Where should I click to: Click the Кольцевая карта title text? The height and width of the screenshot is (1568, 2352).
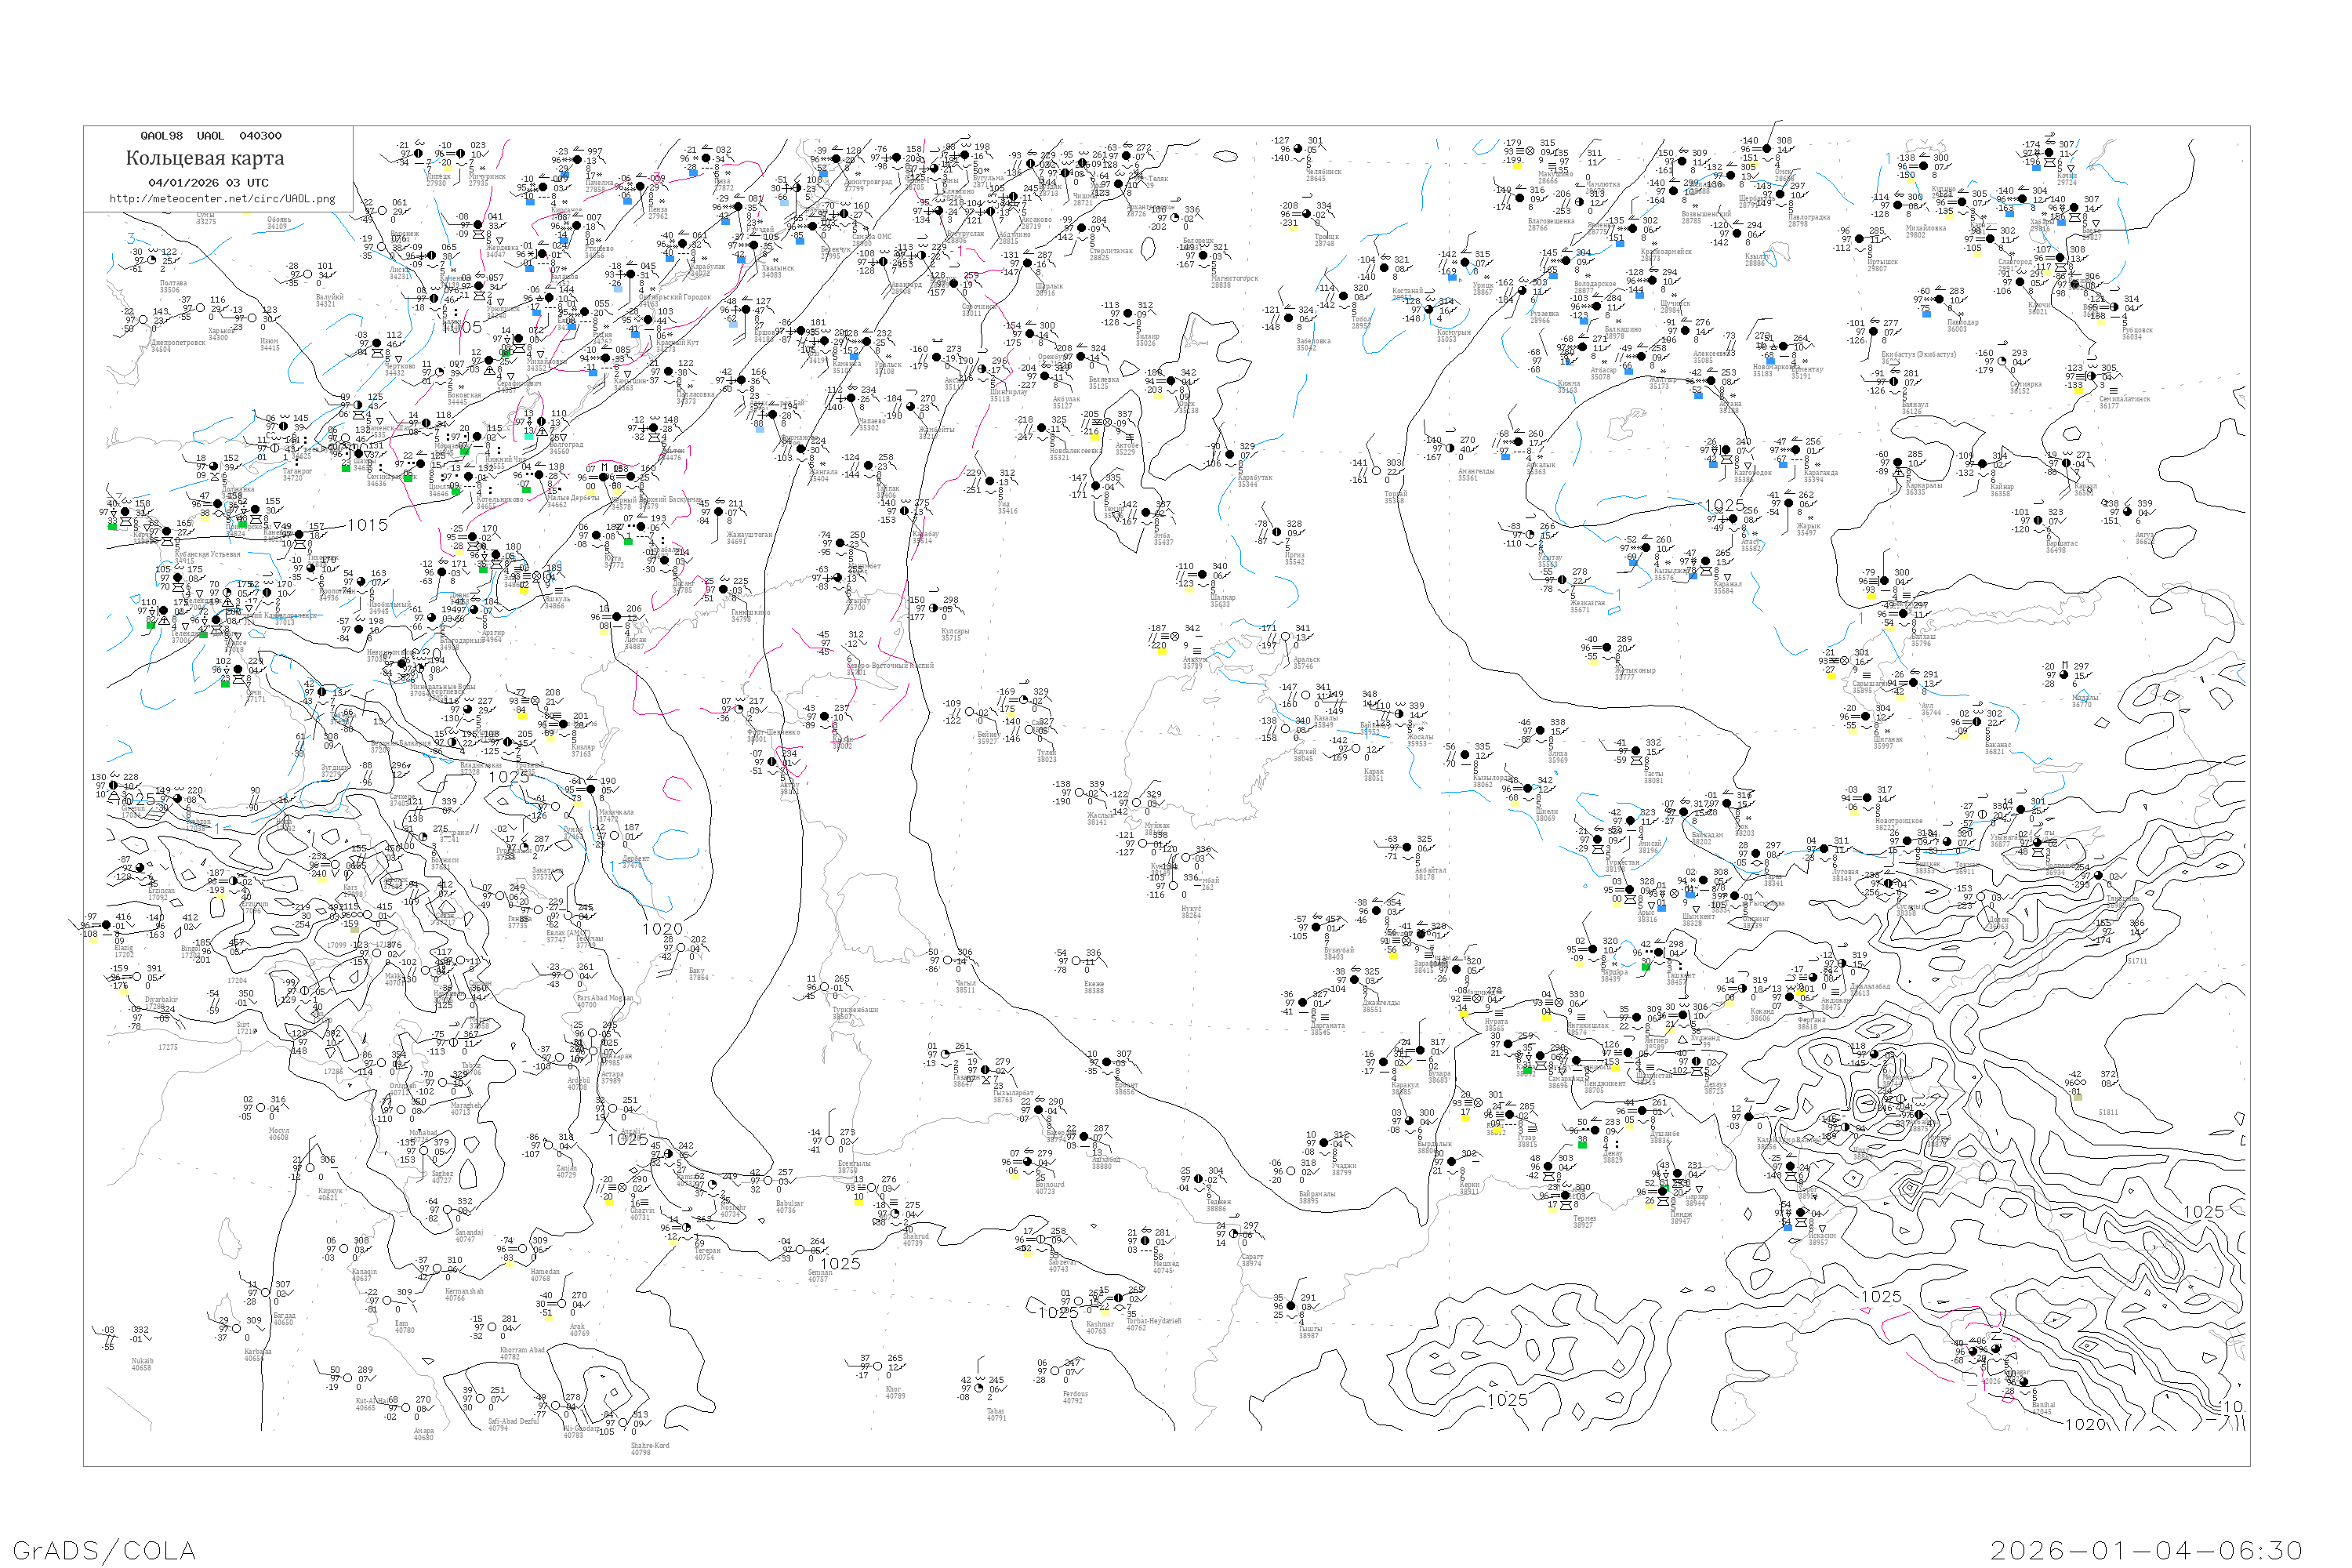204,158
